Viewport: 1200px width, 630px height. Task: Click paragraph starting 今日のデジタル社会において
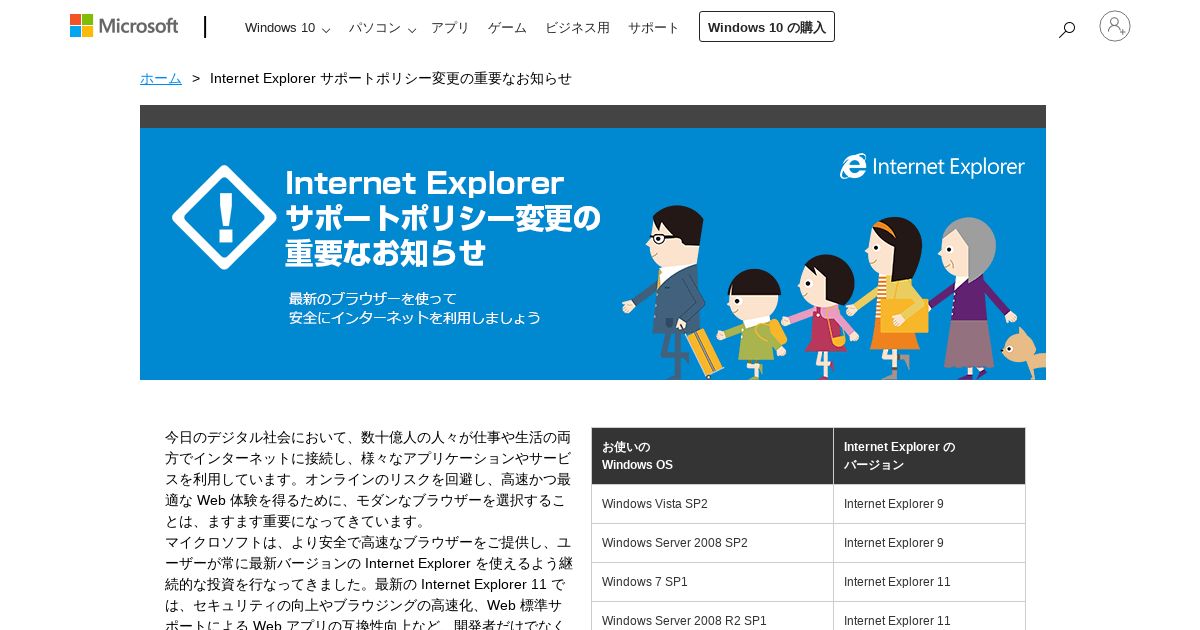(x=368, y=479)
